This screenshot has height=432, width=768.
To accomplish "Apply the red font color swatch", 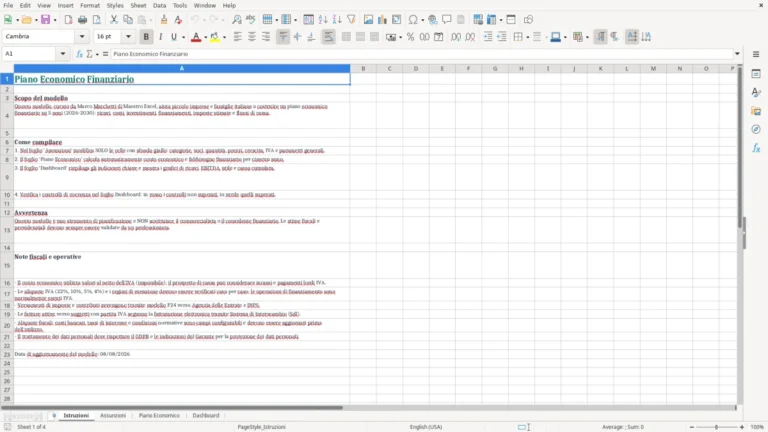I will 196,37.
